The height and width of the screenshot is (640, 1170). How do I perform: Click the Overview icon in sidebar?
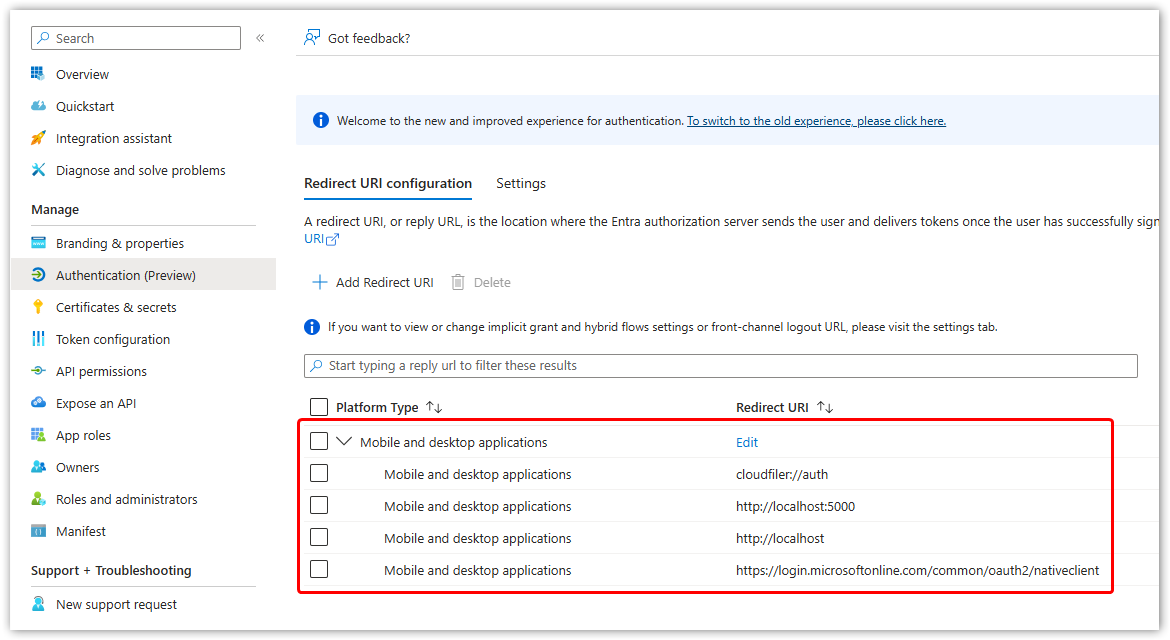pos(38,74)
